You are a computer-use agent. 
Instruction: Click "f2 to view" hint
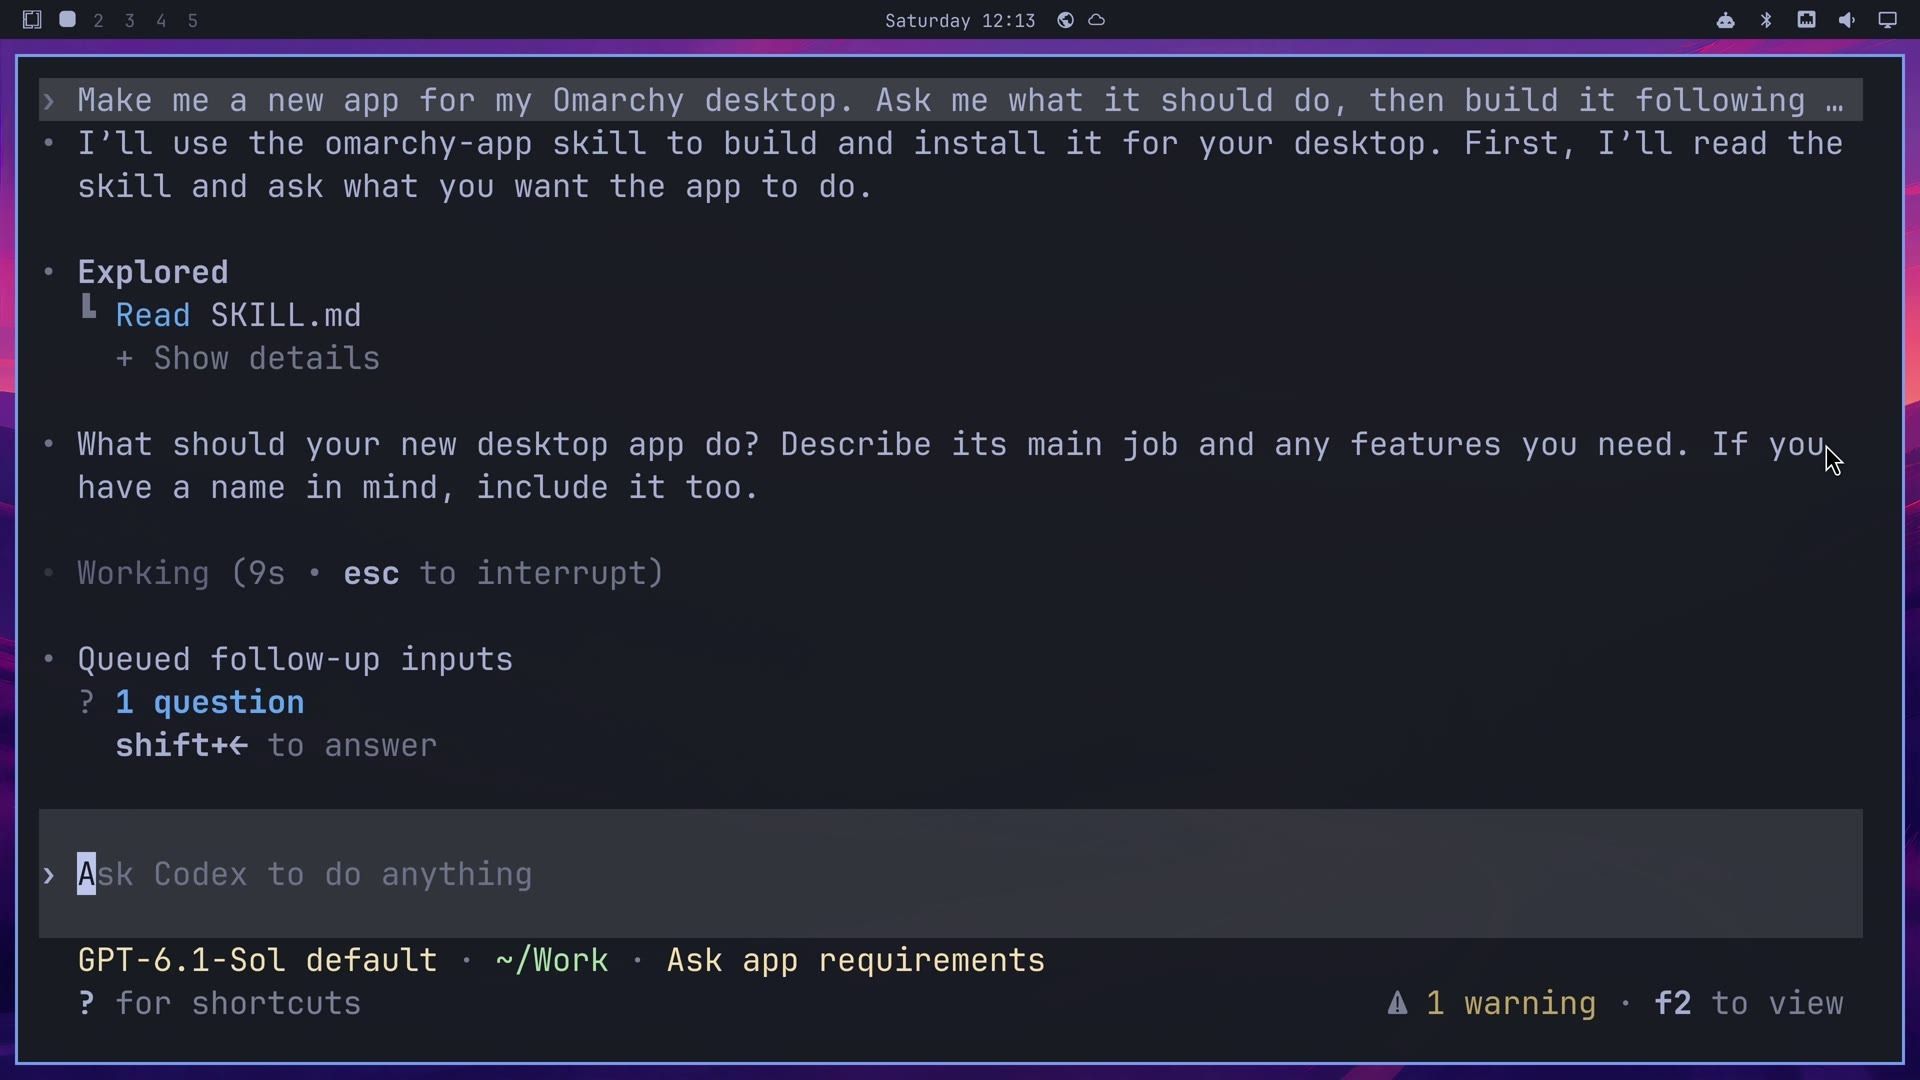[x=1748, y=1003]
